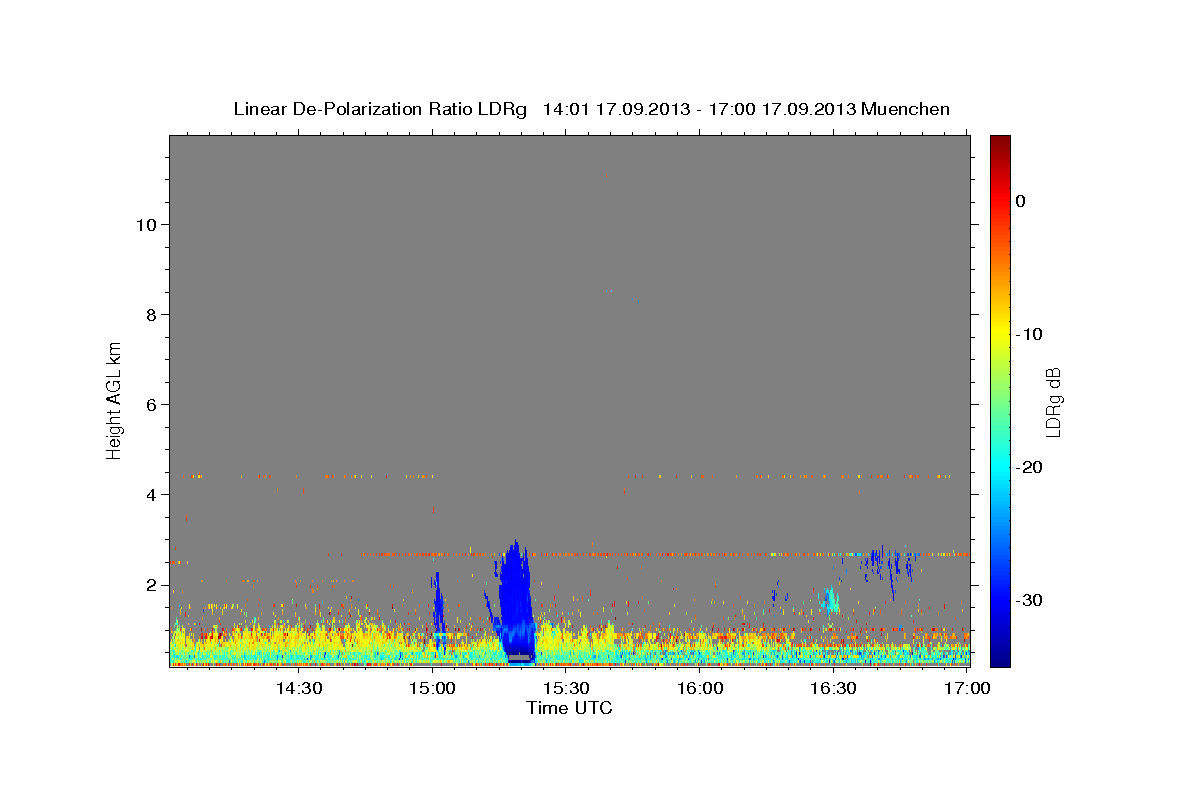Click the colorbar value 0

[x=1021, y=201]
